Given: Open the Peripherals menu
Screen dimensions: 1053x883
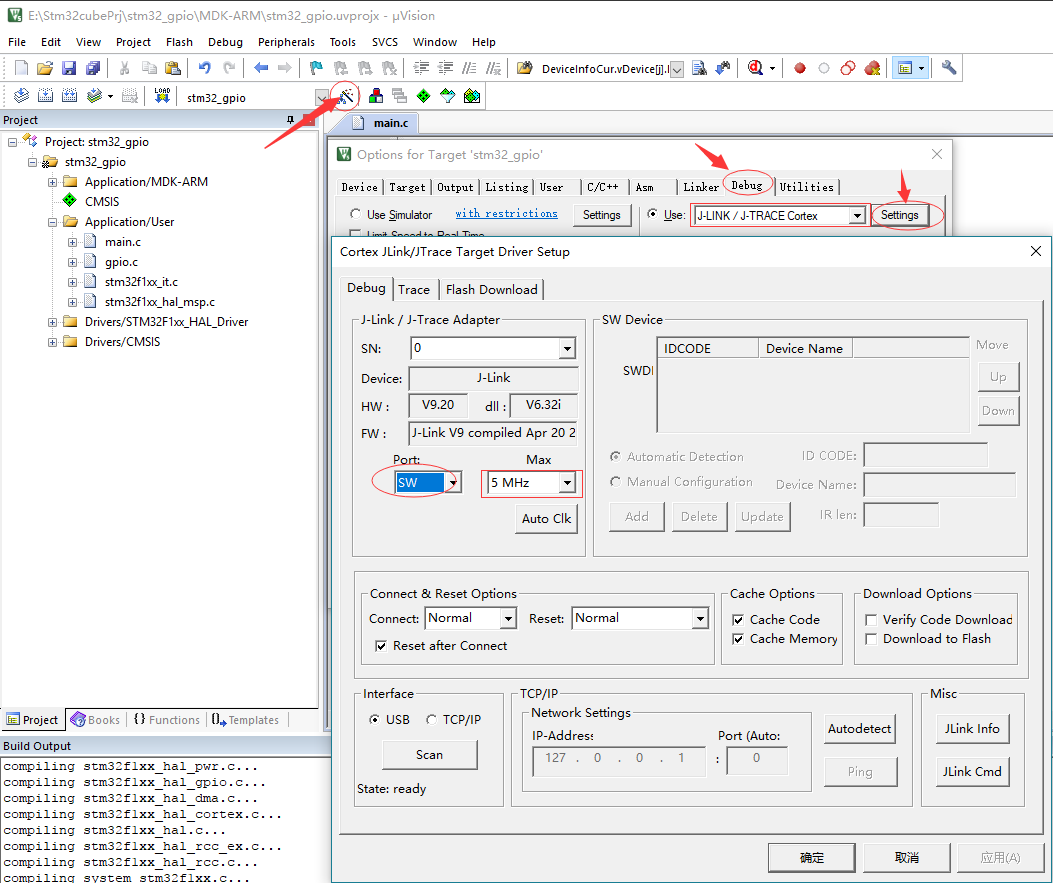Looking at the screenshot, I should point(286,42).
